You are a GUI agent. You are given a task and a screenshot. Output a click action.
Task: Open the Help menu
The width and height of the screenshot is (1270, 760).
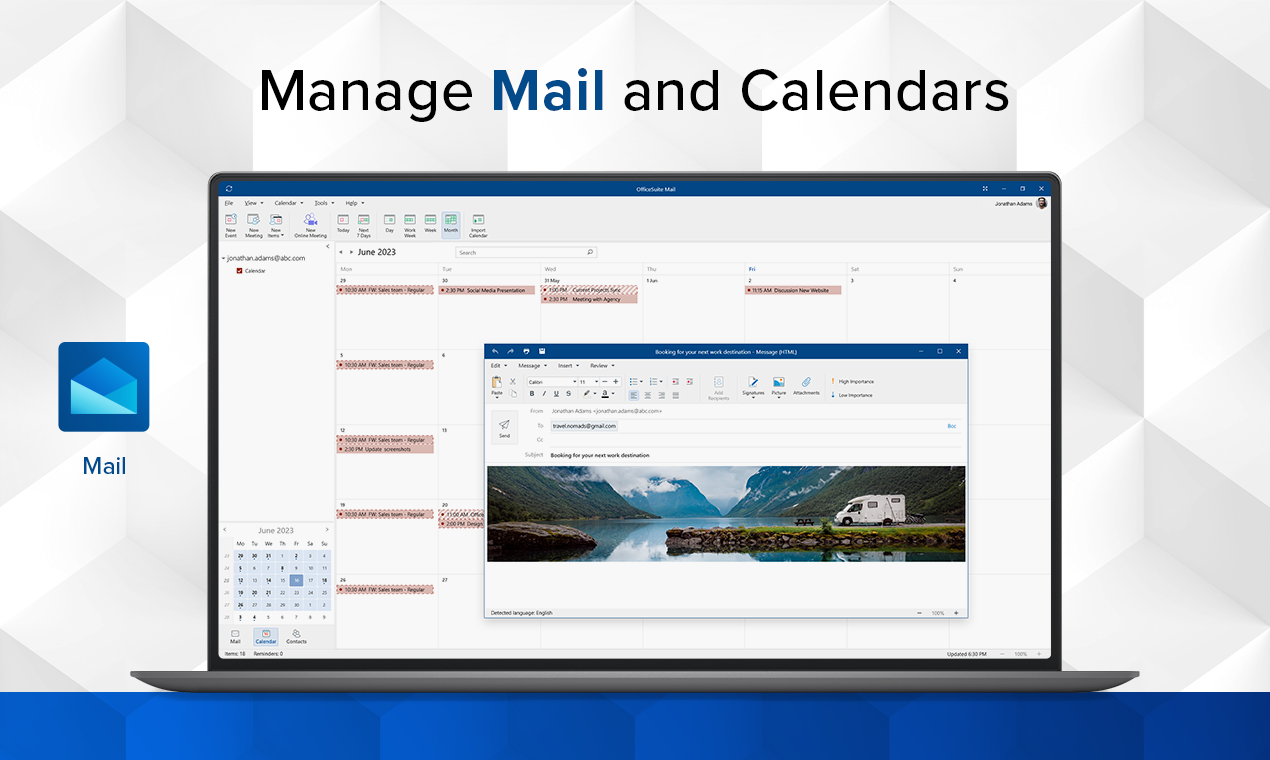click(x=355, y=203)
